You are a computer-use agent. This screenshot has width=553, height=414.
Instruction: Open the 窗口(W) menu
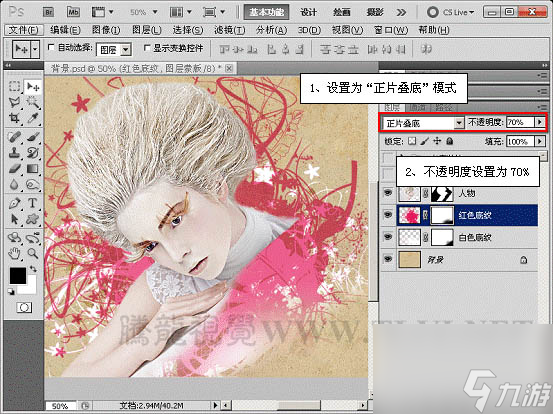coord(391,30)
